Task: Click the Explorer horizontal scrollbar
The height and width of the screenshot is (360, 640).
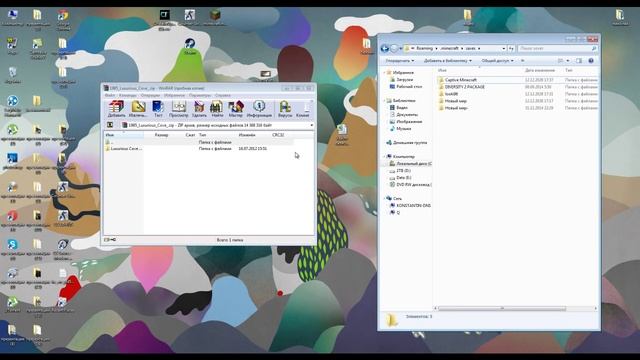Action: click(x=502, y=308)
